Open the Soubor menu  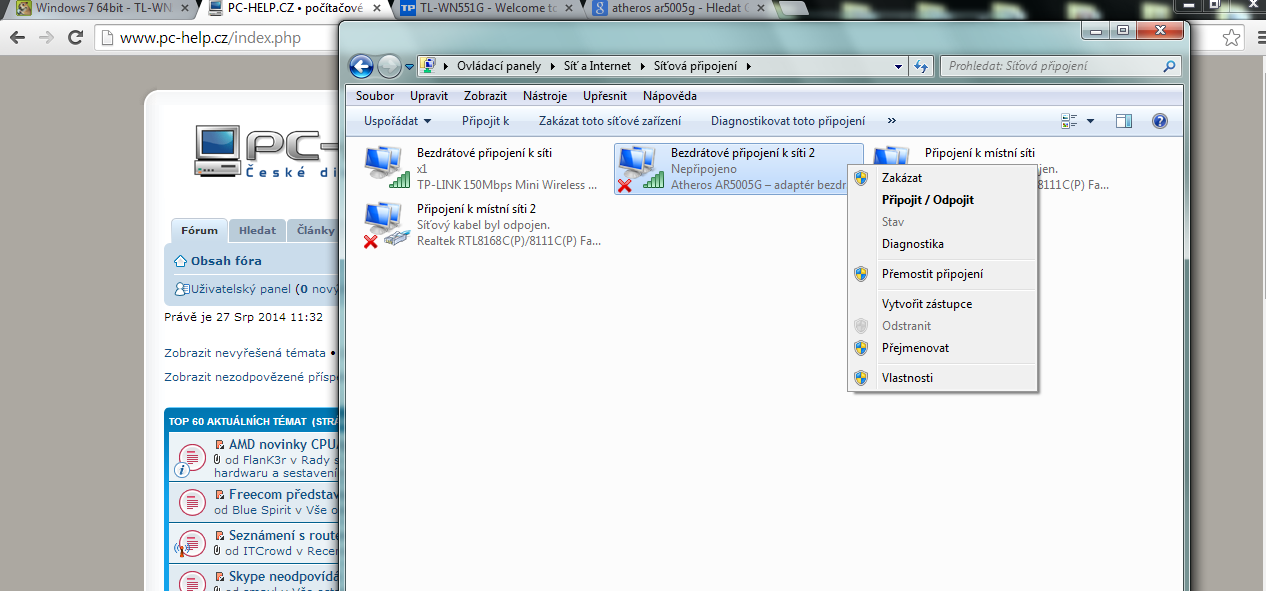click(x=375, y=96)
